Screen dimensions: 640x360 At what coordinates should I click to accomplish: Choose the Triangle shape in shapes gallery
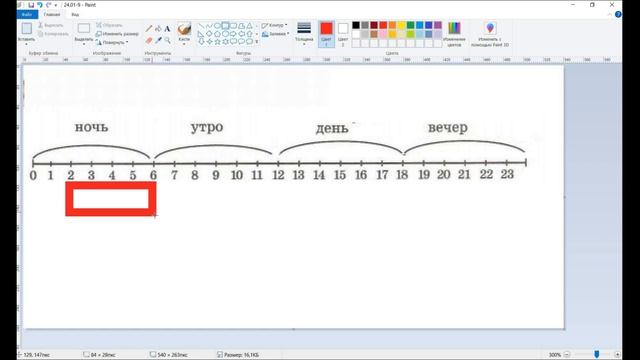(x=249, y=26)
